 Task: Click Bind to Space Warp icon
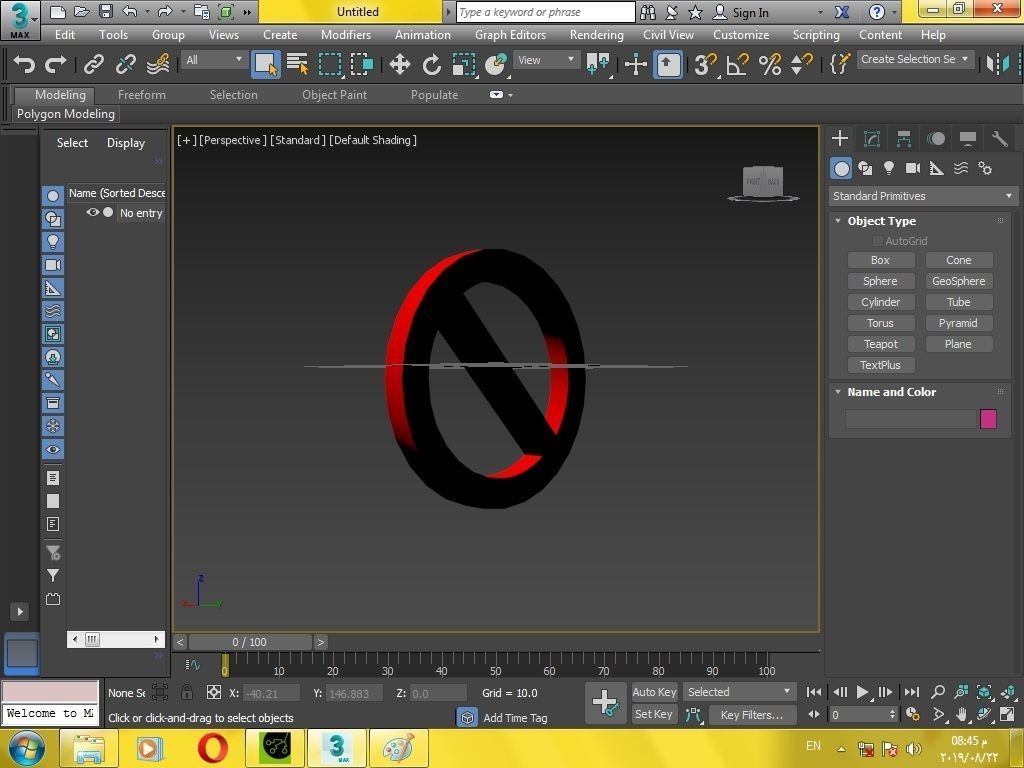coord(158,64)
